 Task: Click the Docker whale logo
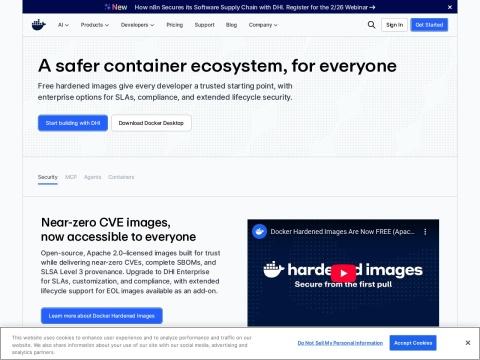tap(39, 25)
